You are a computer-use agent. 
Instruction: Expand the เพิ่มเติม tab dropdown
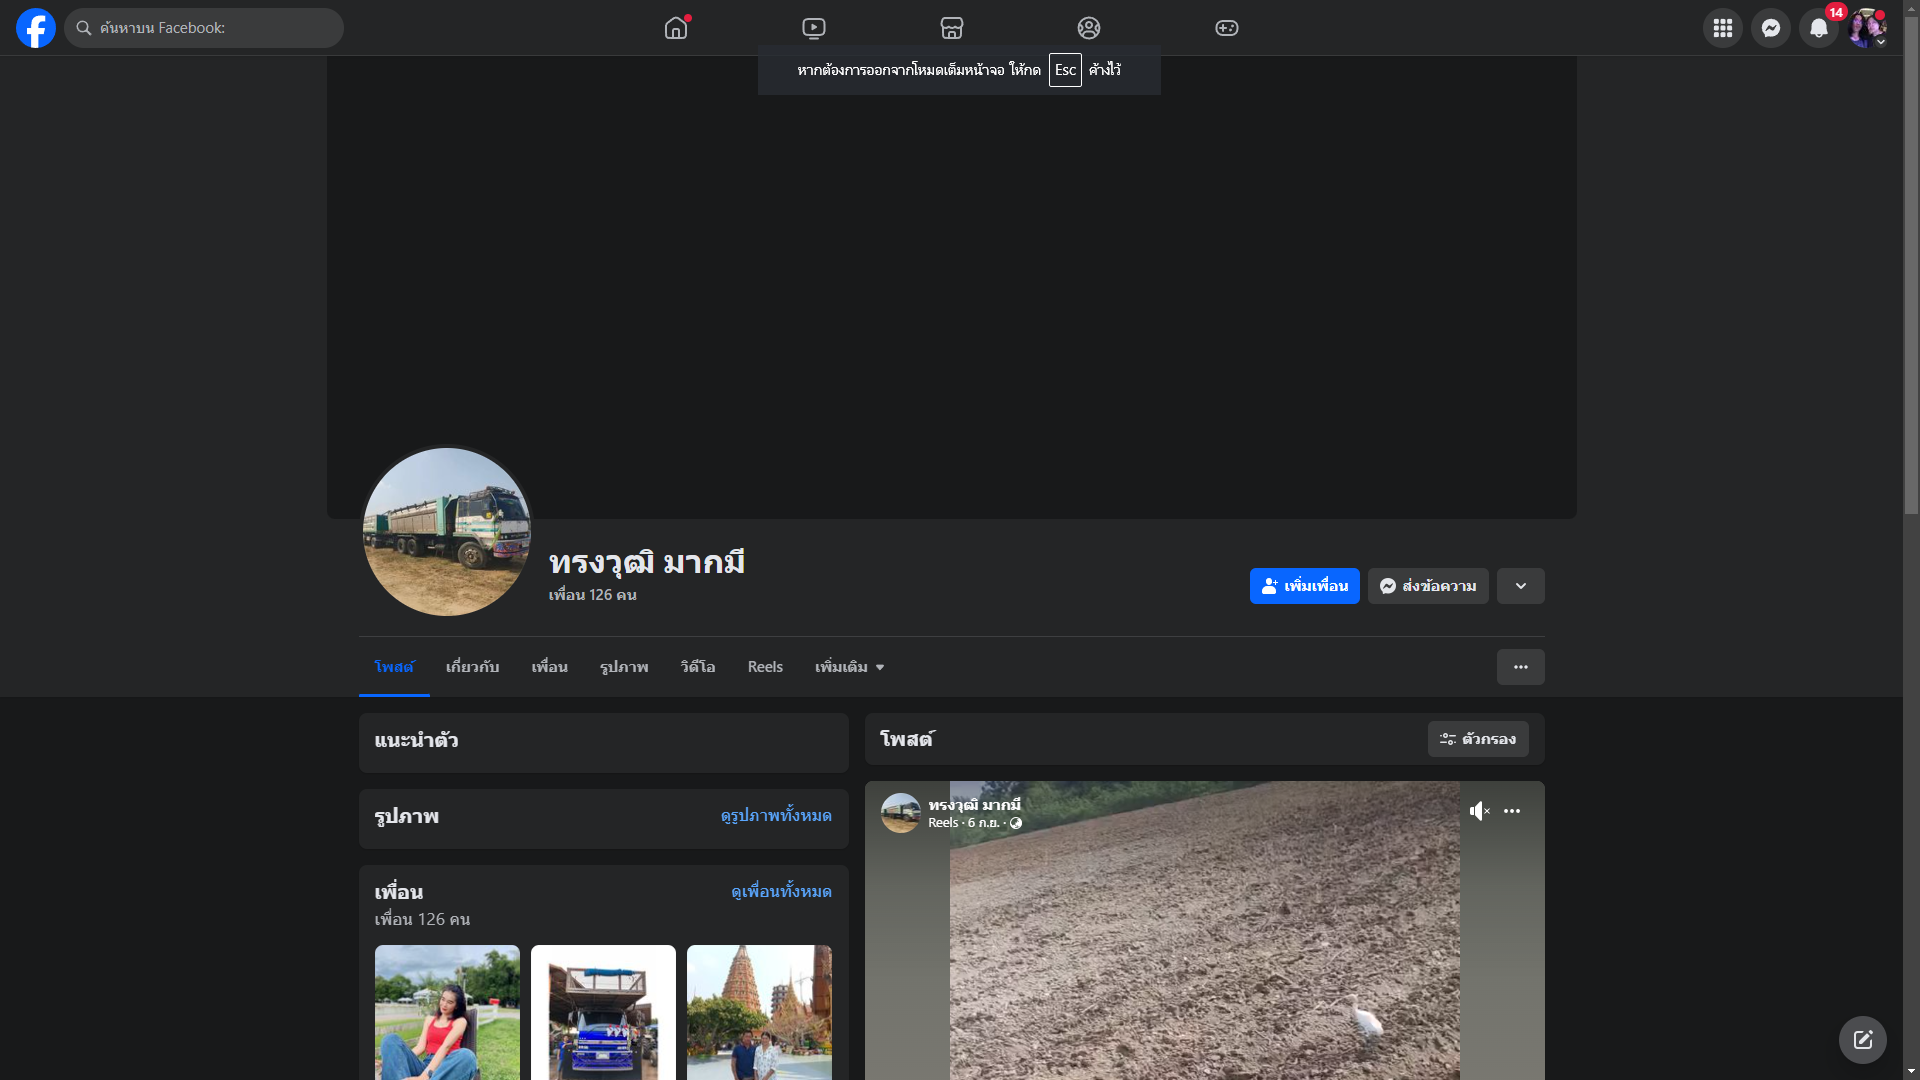[849, 667]
